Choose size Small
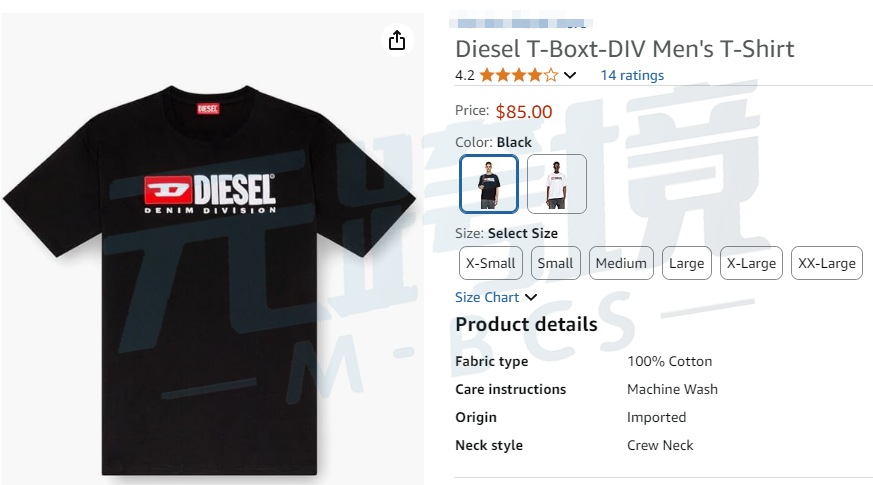This screenshot has height=485, width=873. (x=555, y=263)
